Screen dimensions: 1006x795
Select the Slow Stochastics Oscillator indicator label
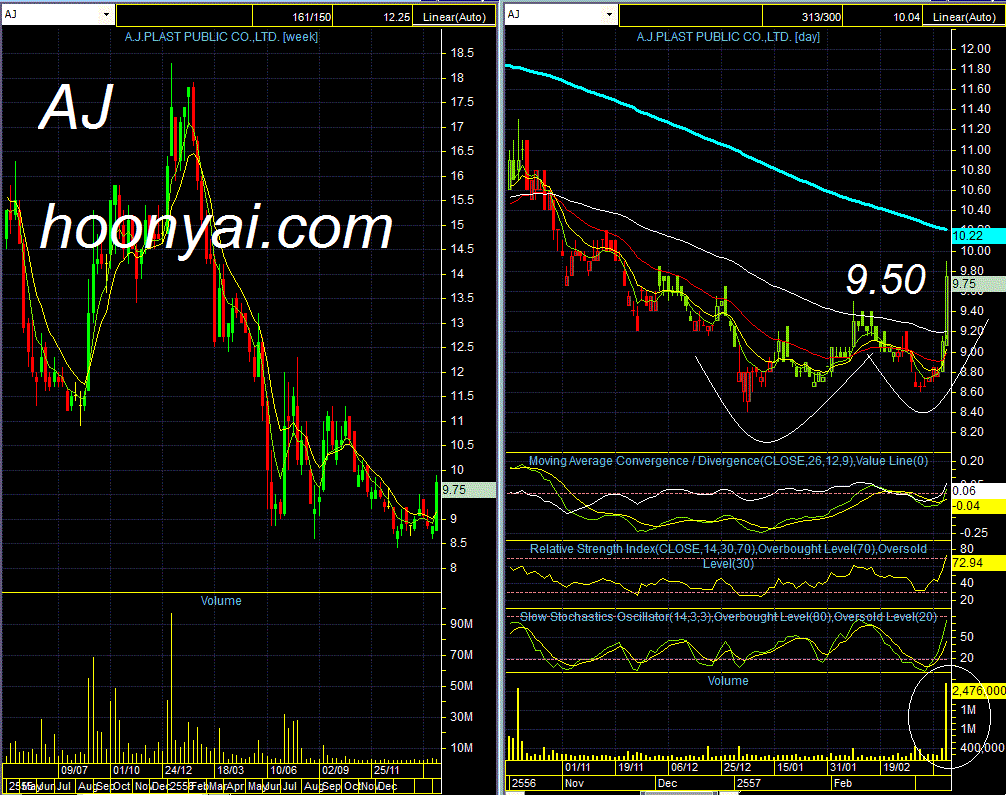tap(728, 617)
